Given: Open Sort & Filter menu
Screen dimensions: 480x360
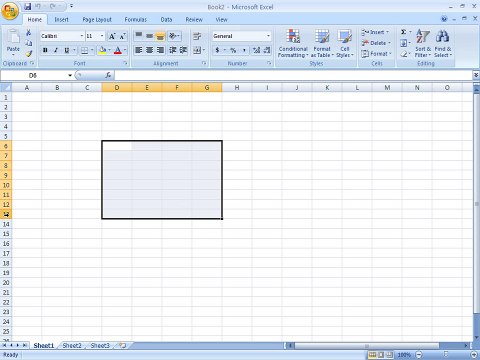Looking at the screenshot, I should click(423, 43).
